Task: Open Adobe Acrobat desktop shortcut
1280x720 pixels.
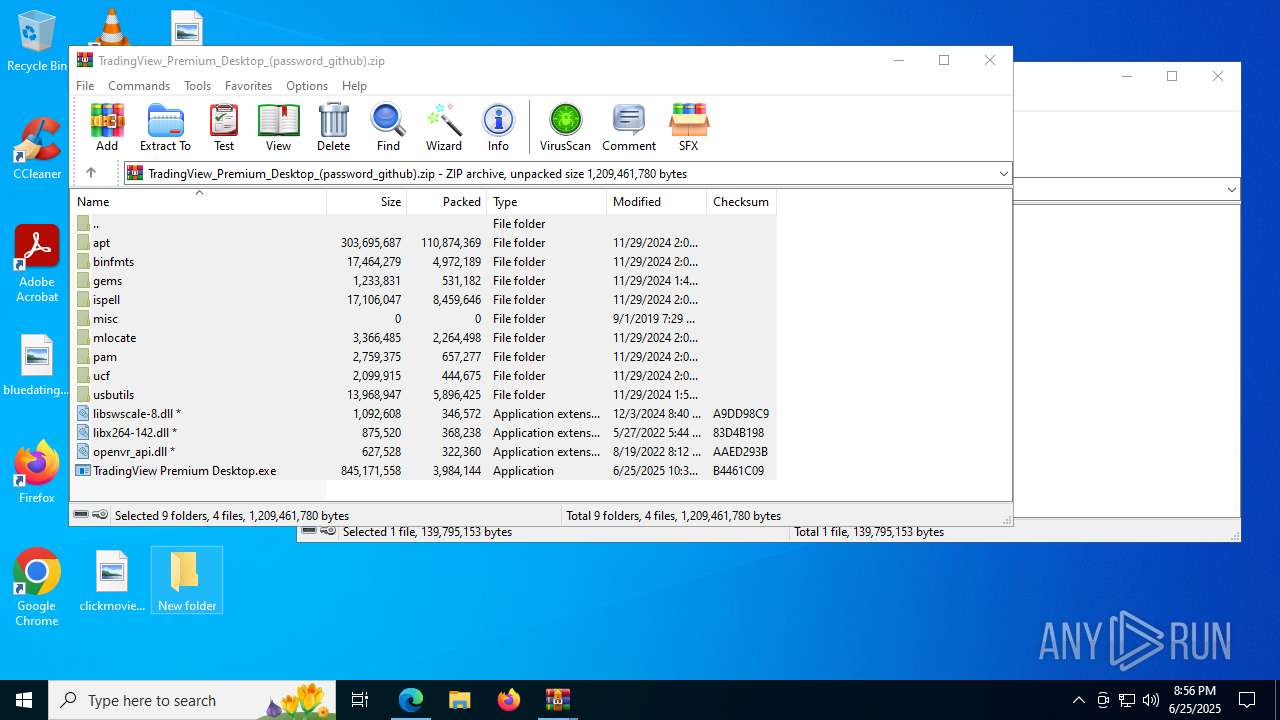Action: (x=37, y=264)
